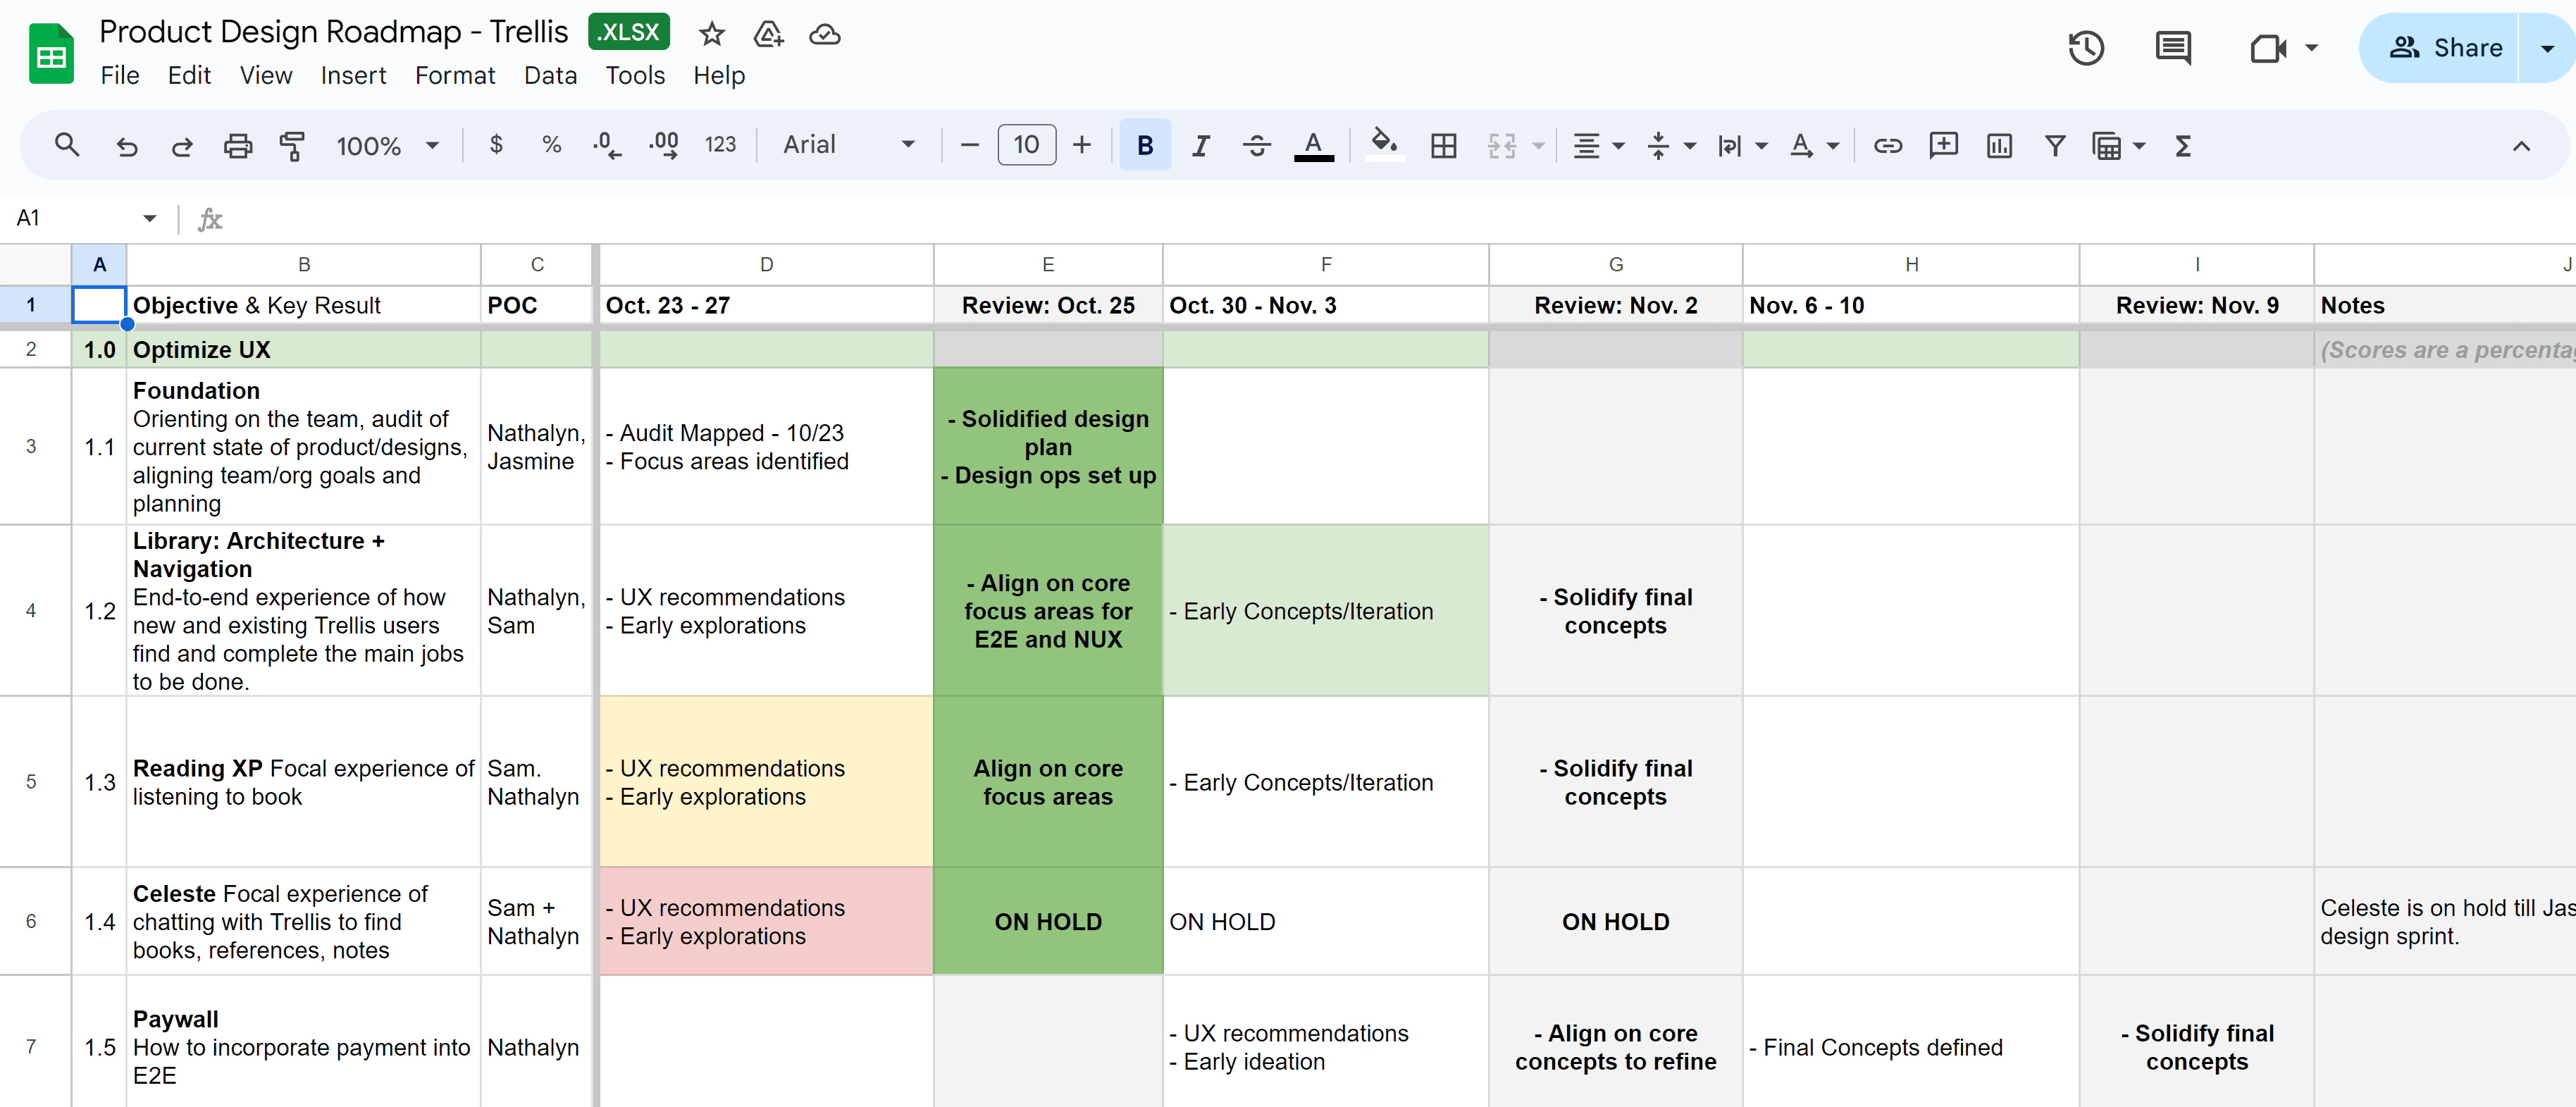Select row 4 header

pyautogui.click(x=31, y=611)
